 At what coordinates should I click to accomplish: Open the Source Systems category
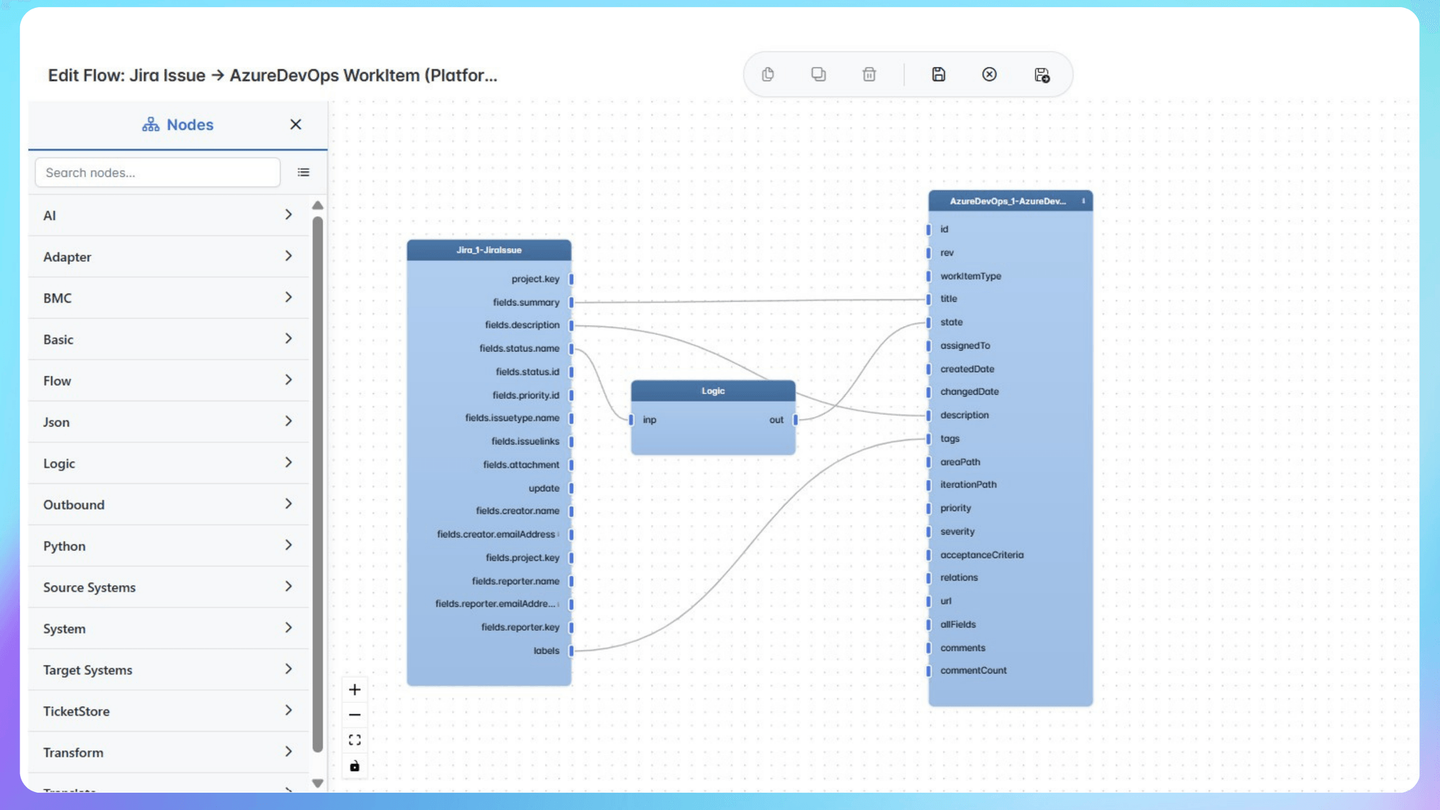point(168,587)
